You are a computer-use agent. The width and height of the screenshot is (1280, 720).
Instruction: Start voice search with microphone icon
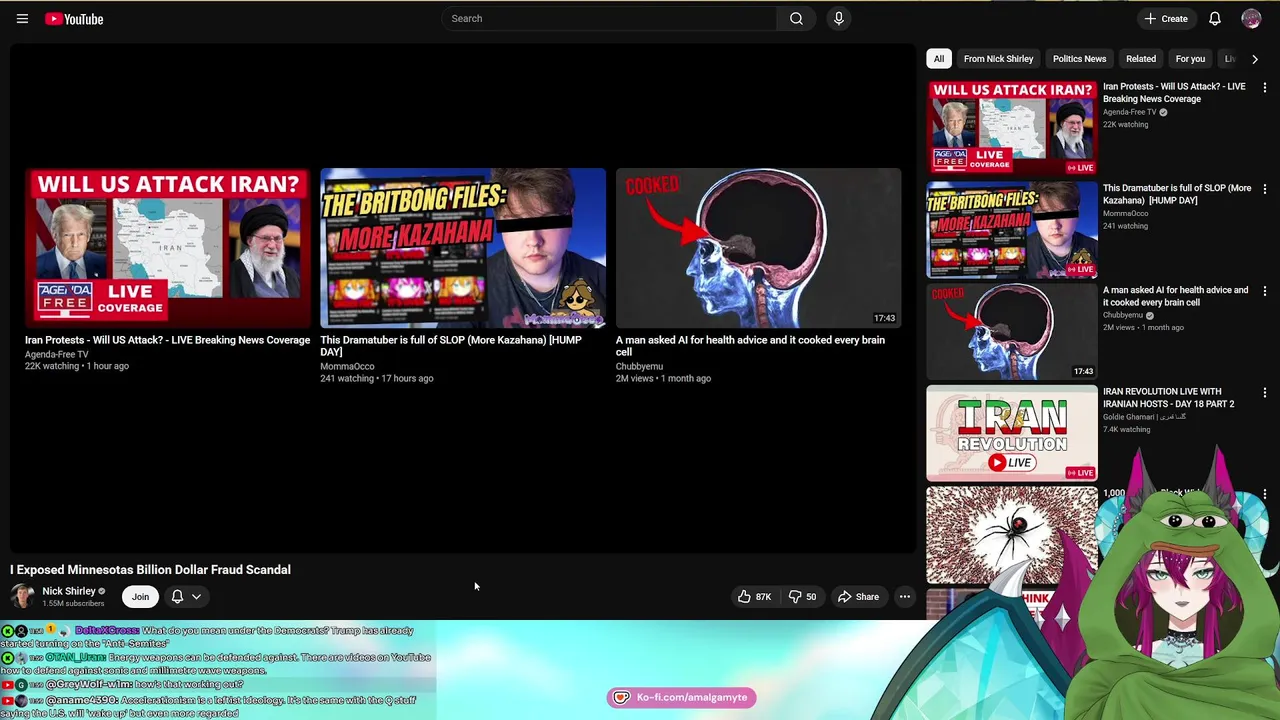point(839,18)
